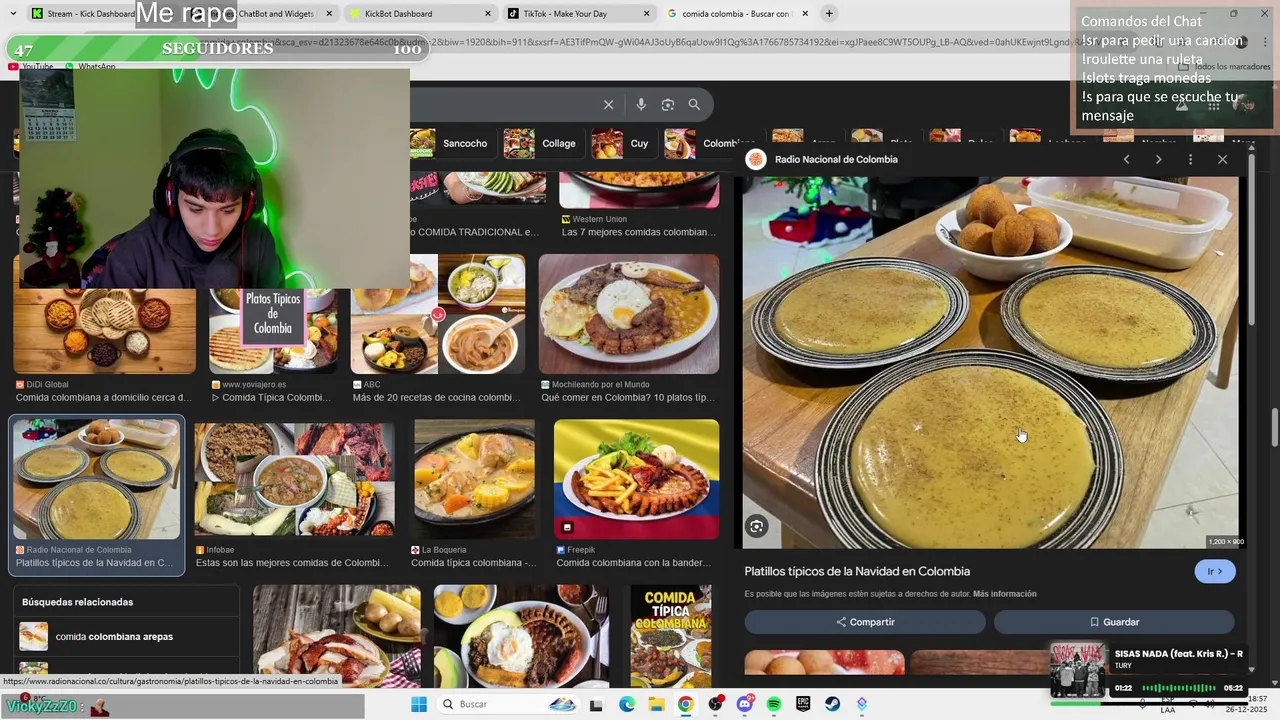Close the KickBot Dashboard tab
Viewport: 1280px width, 720px height.
[488, 14]
